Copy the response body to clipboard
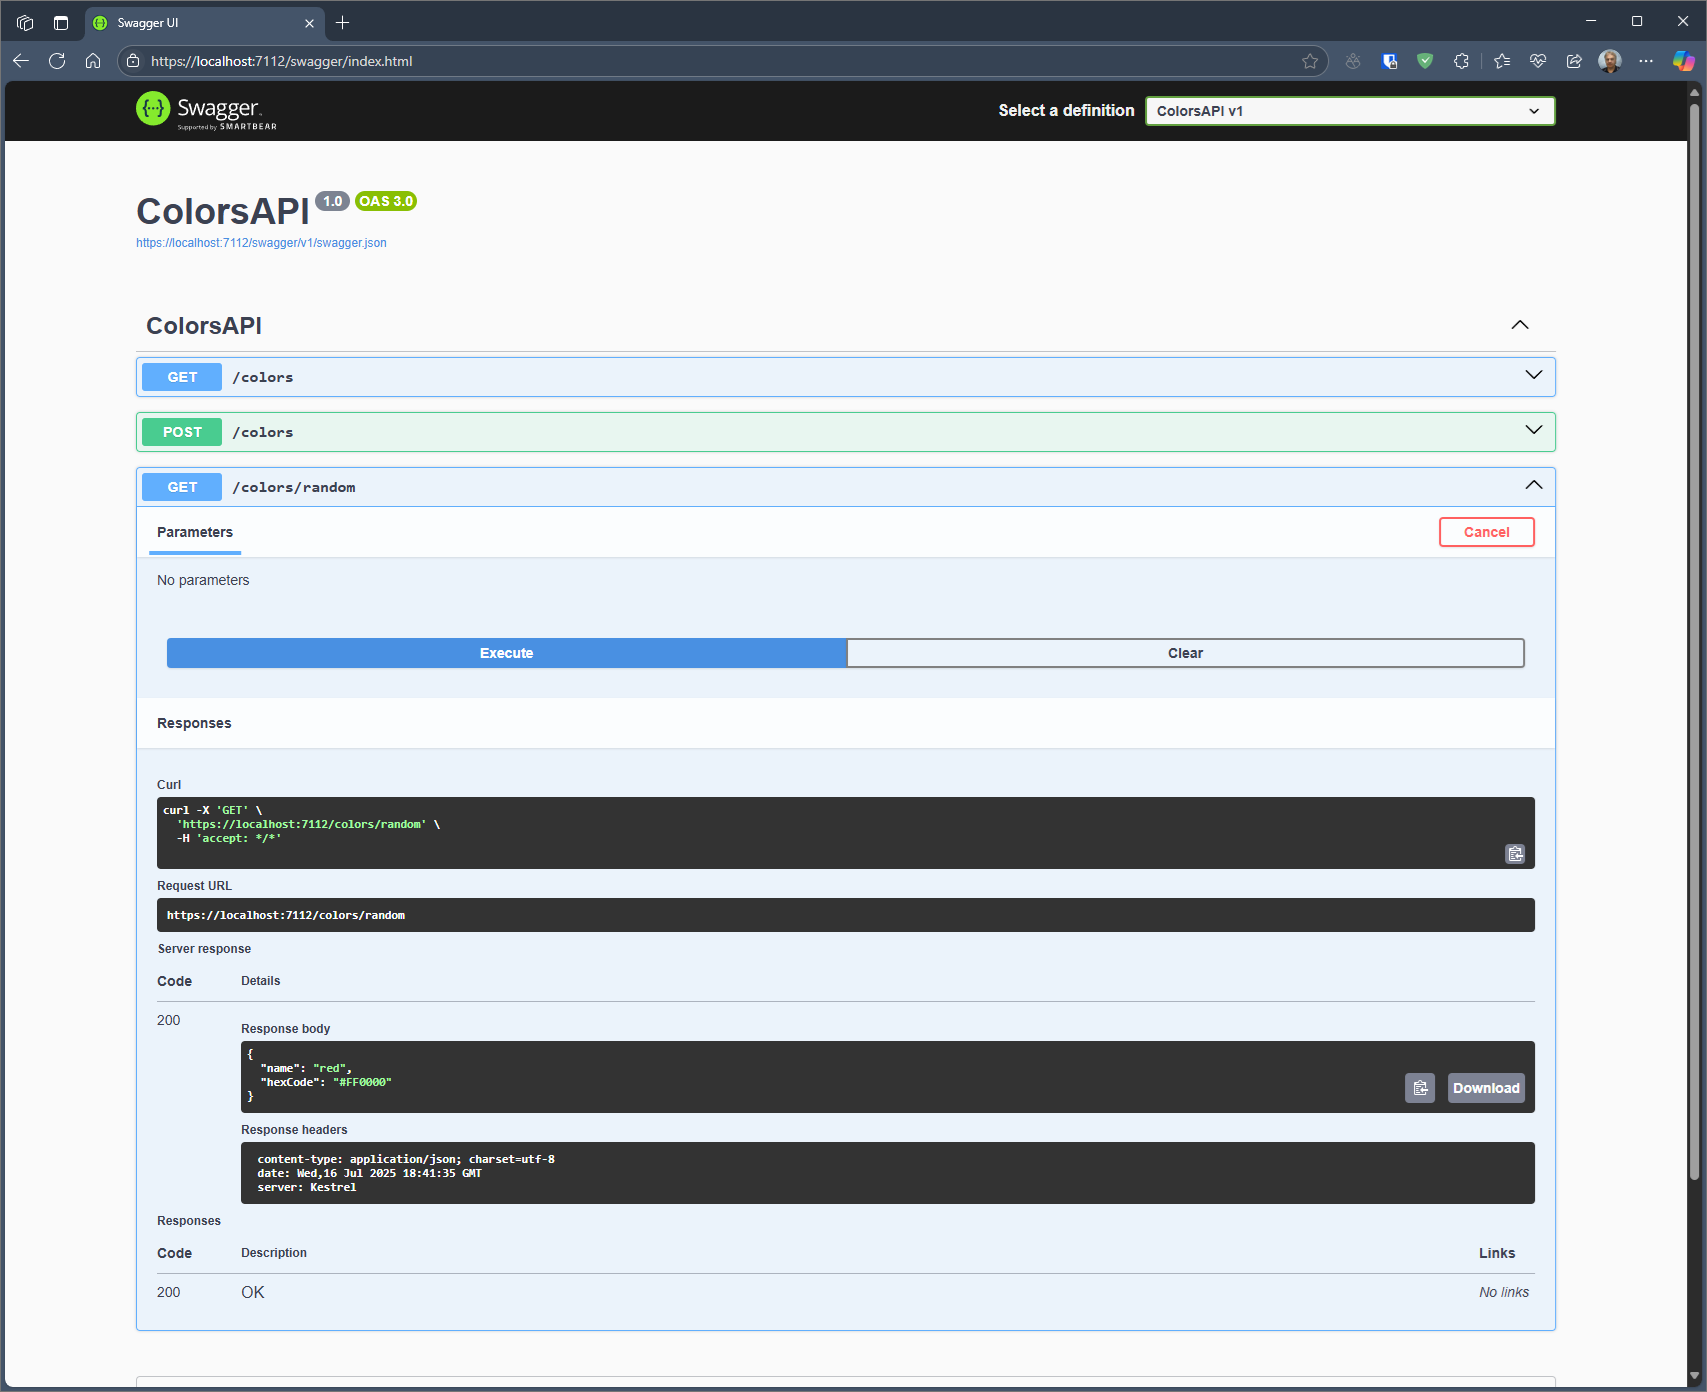The width and height of the screenshot is (1707, 1392). click(x=1419, y=1088)
